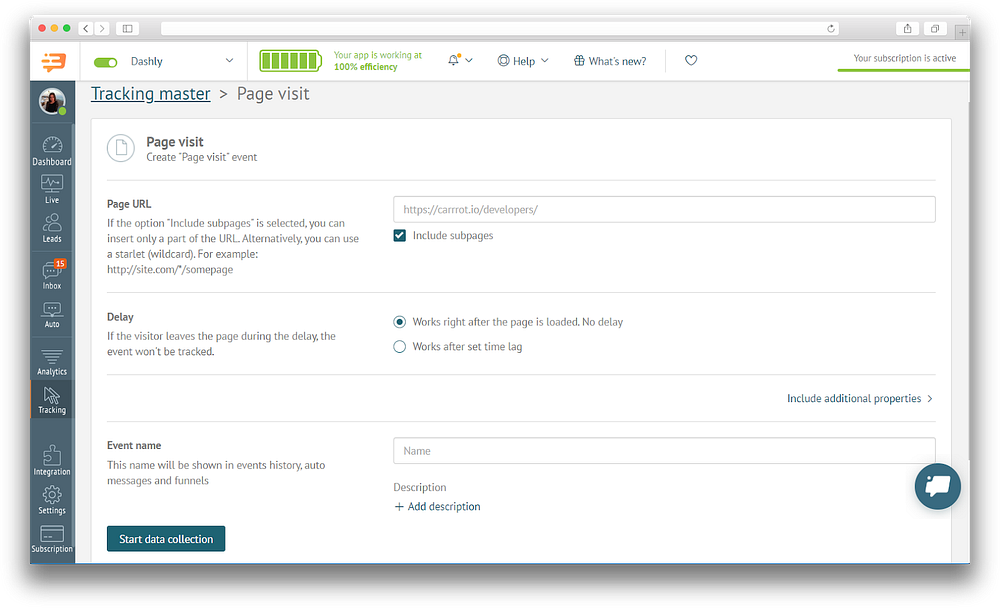This screenshot has height=608, width=1000.
Task: Open the chat bubble widget
Action: [937, 486]
